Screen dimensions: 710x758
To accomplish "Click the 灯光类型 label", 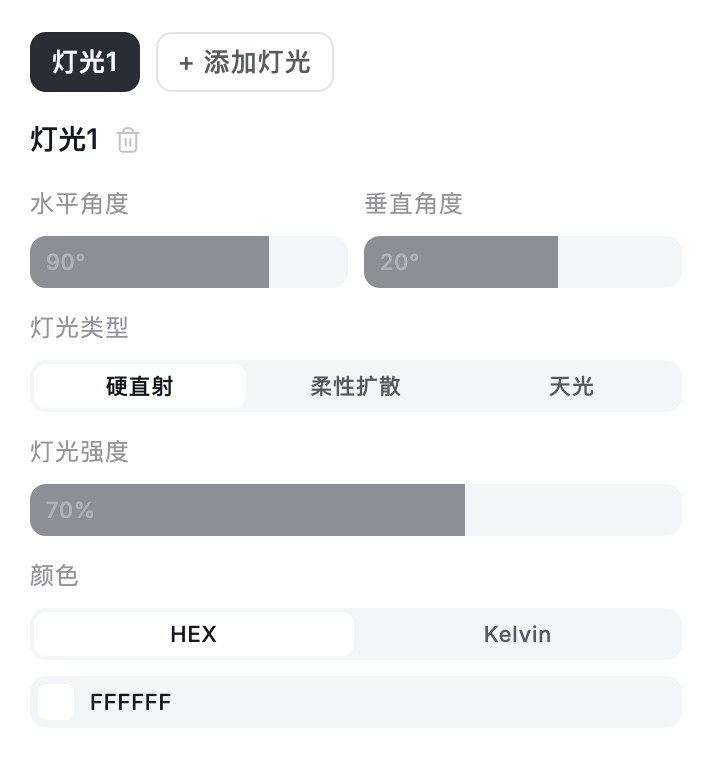I will (x=80, y=327).
